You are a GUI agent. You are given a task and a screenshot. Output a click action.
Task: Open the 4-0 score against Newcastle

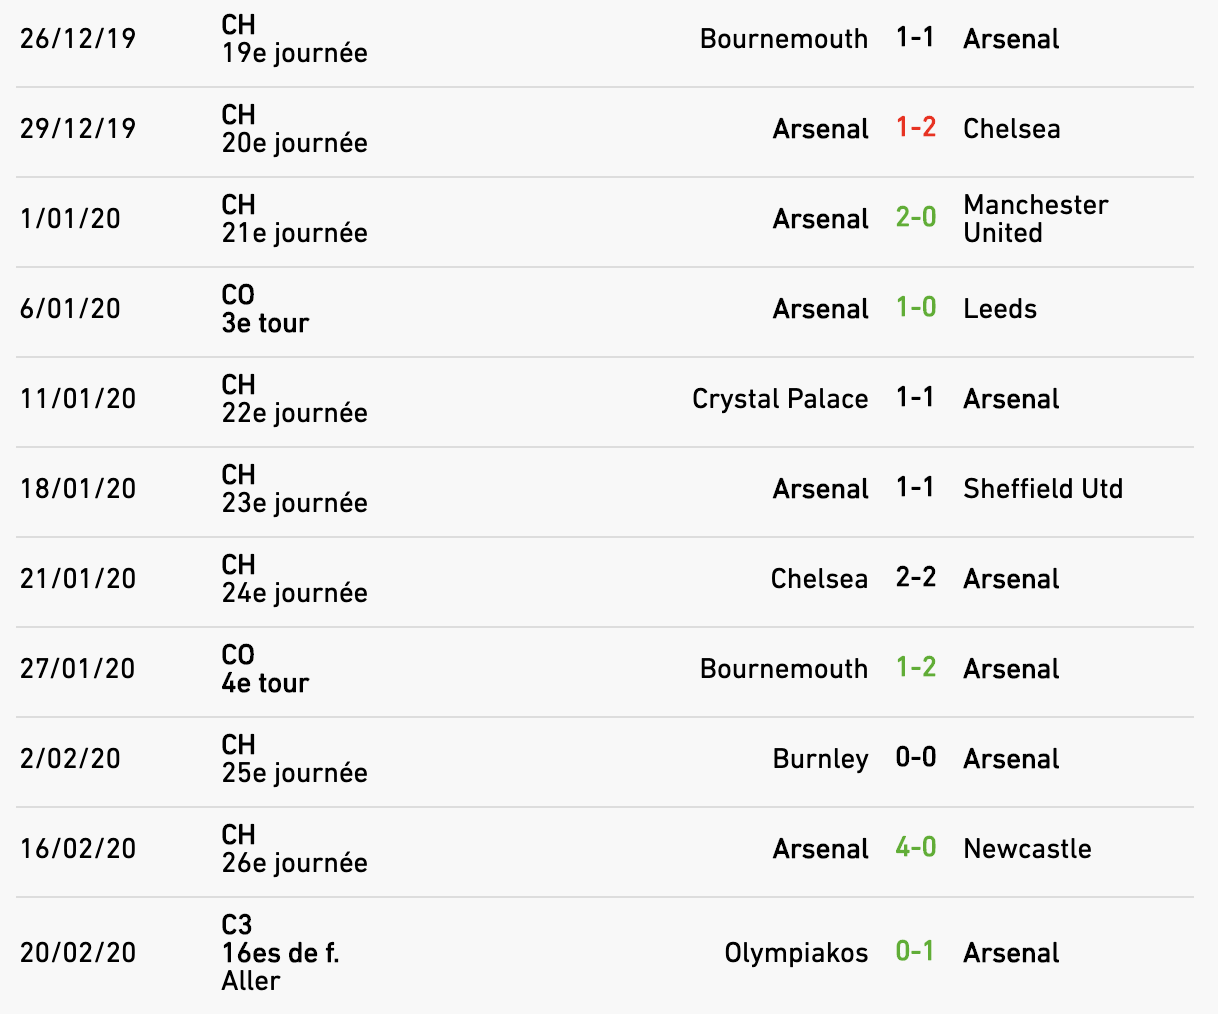[915, 848]
